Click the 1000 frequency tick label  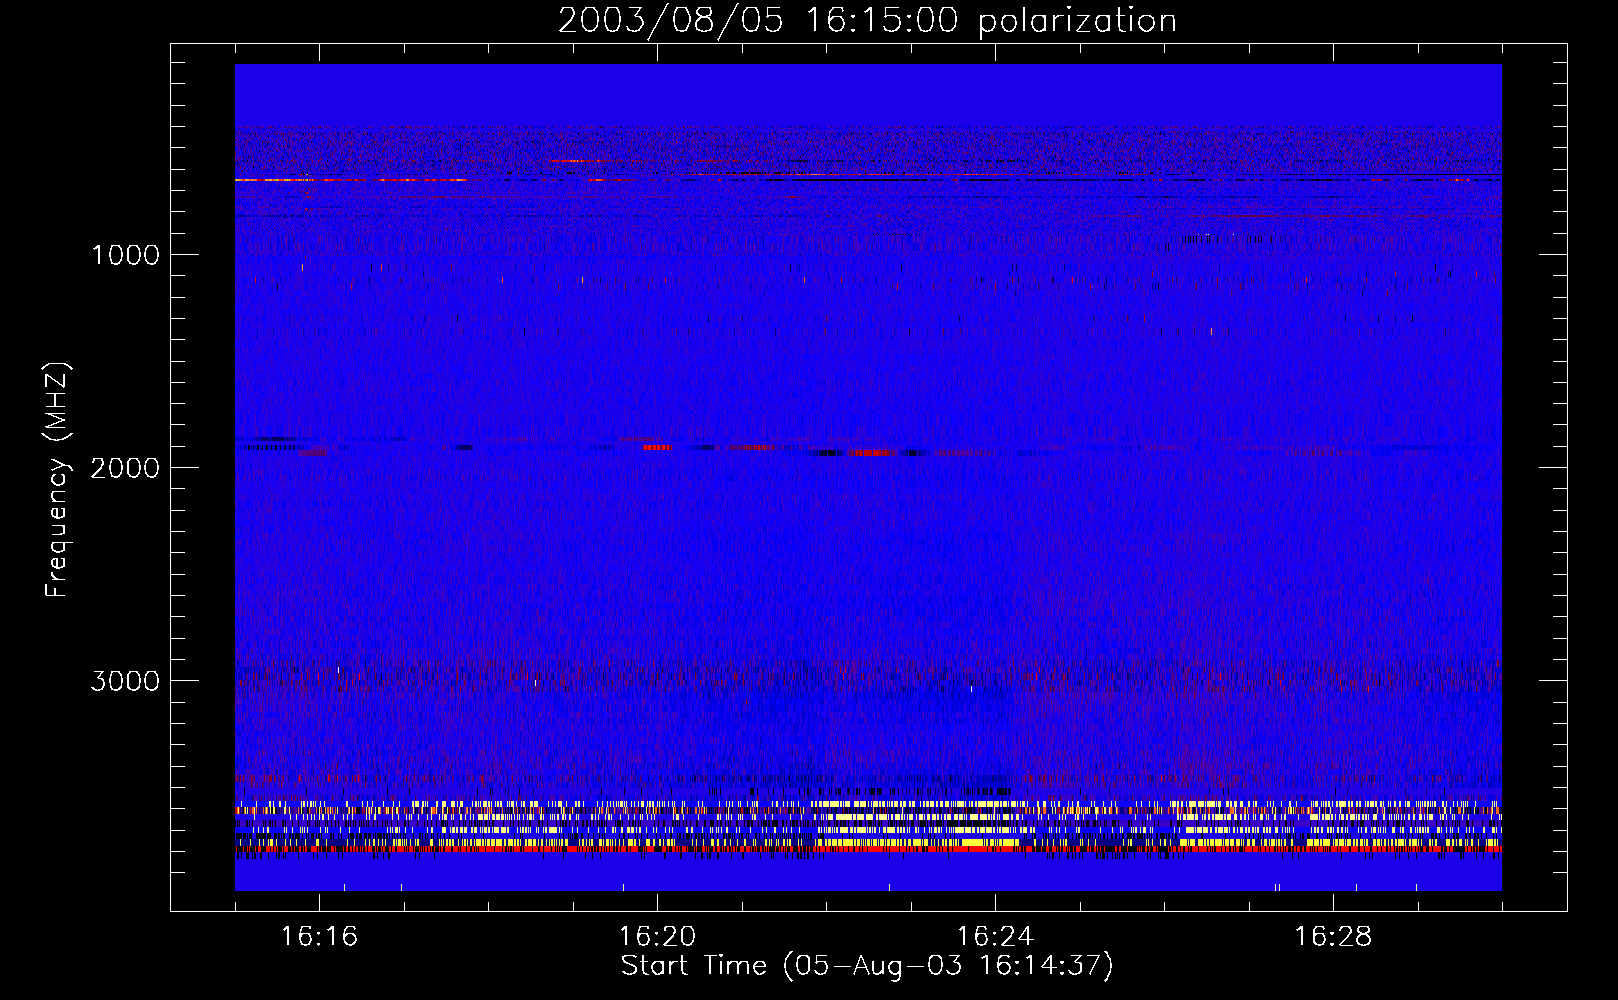pos(125,255)
